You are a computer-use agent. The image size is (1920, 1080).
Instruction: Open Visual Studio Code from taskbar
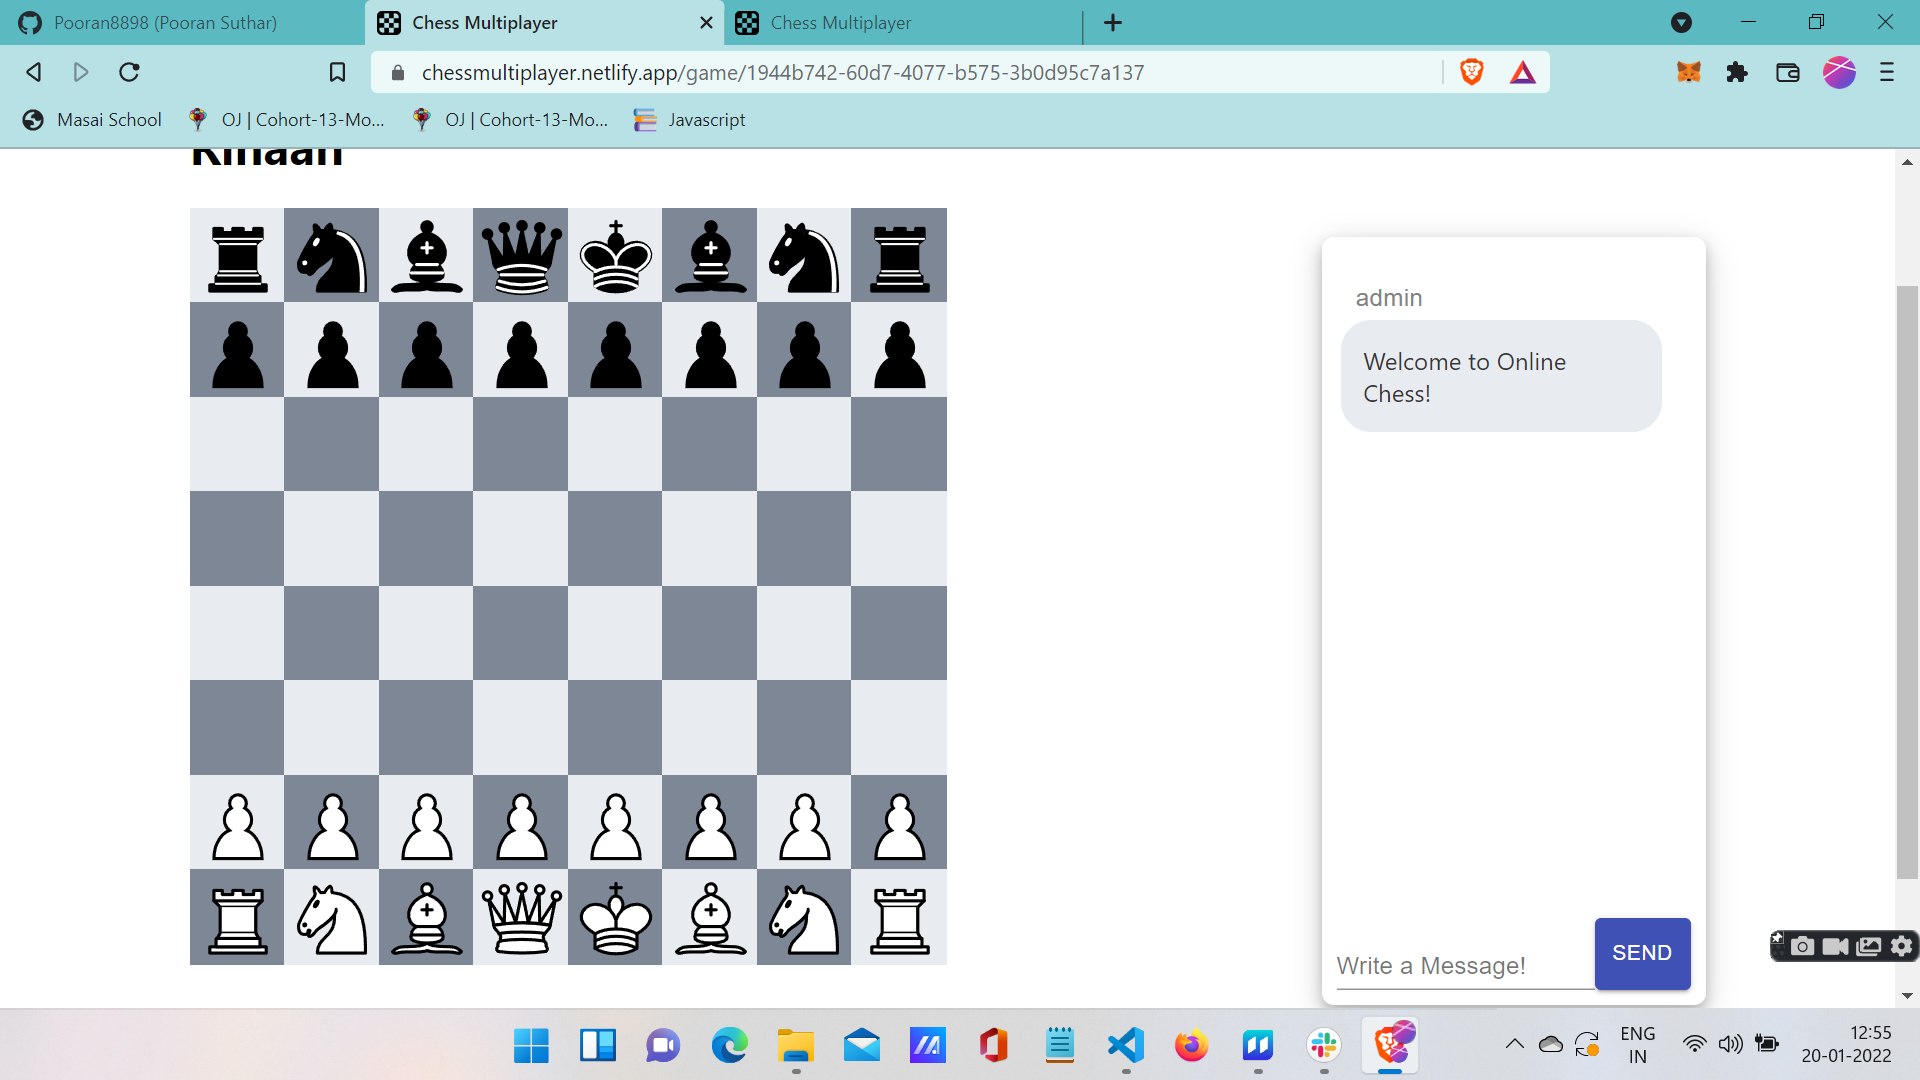1126,1046
